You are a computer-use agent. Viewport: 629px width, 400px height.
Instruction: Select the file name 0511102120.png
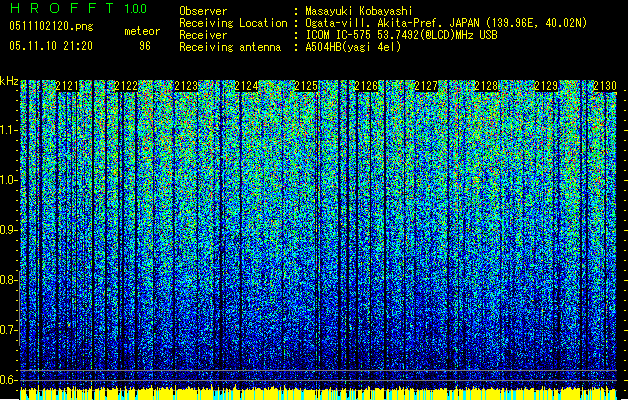tap(51, 26)
